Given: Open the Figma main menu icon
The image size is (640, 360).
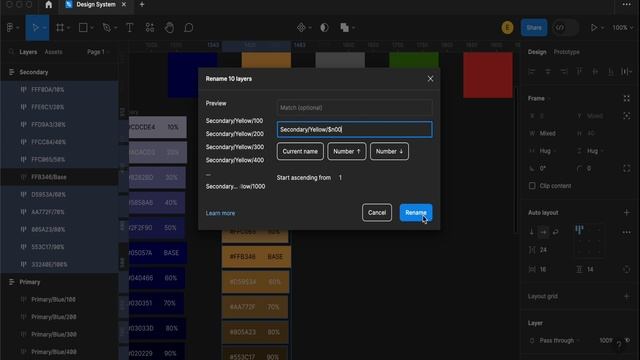Looking at the screenshot, I should pos(10,27).
